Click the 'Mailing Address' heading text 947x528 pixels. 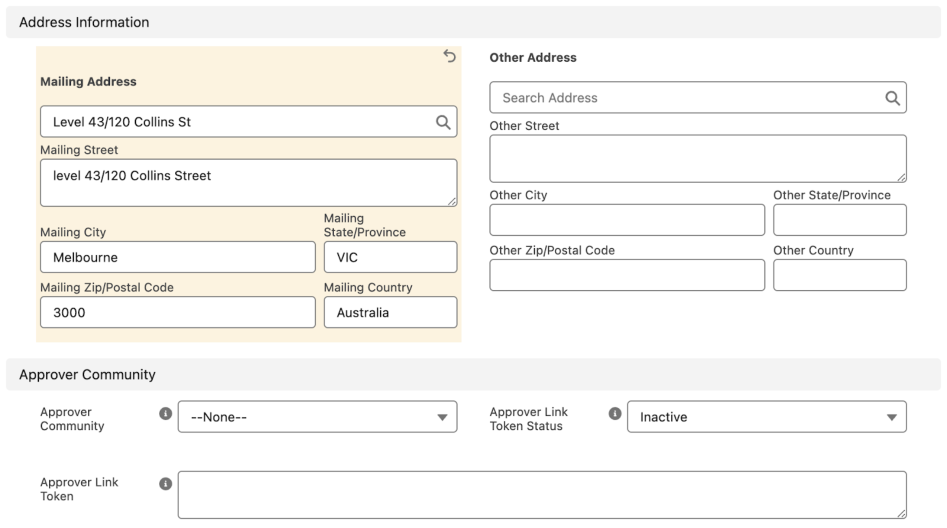(x=88, y=82)
